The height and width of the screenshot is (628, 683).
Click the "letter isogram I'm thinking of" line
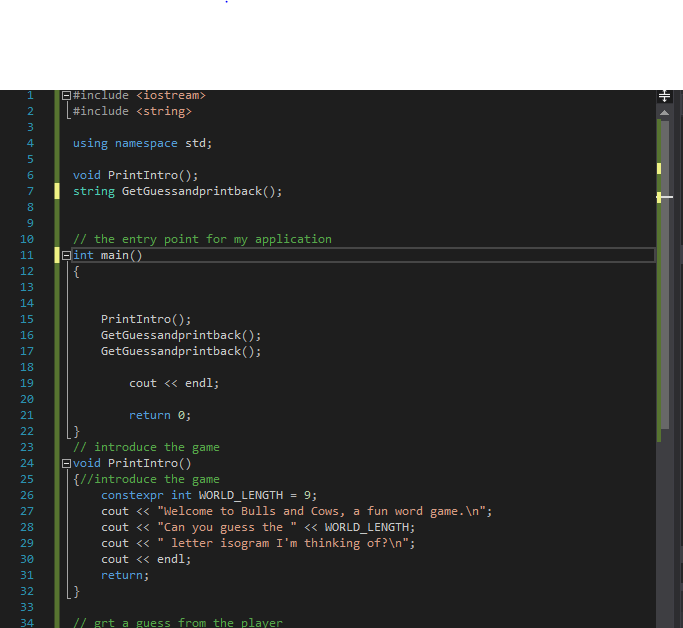258,544
